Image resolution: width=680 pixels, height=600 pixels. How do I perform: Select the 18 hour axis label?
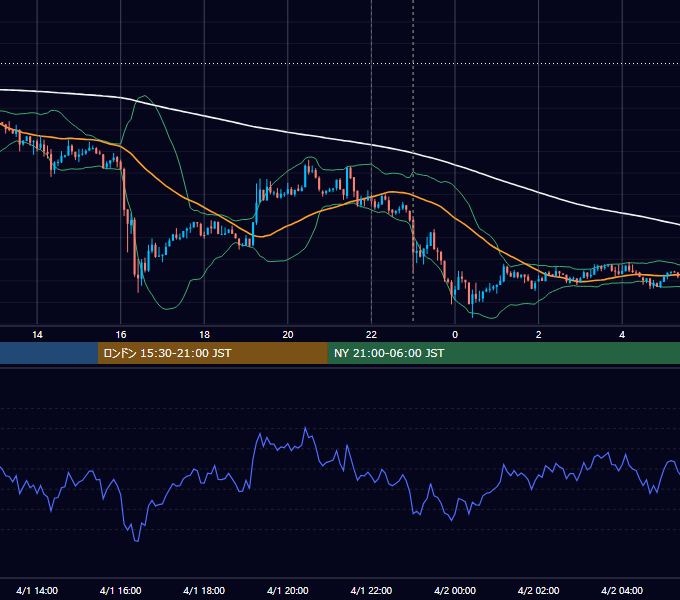click(204, 335)
